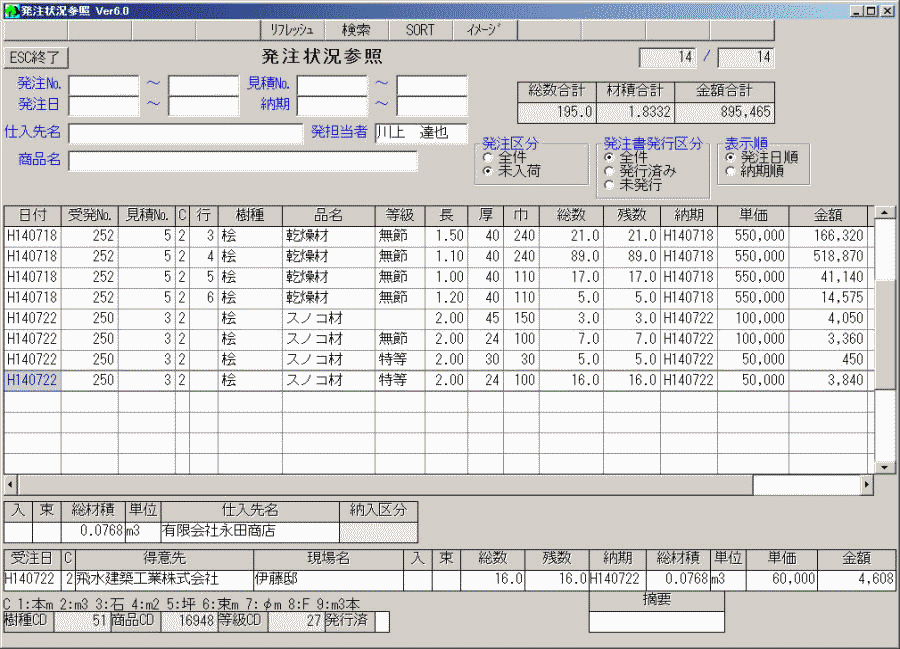Viewport: 900px width, 649px height.
Task: Click the app icon in title bar
Action: click(x=11, y=11)
